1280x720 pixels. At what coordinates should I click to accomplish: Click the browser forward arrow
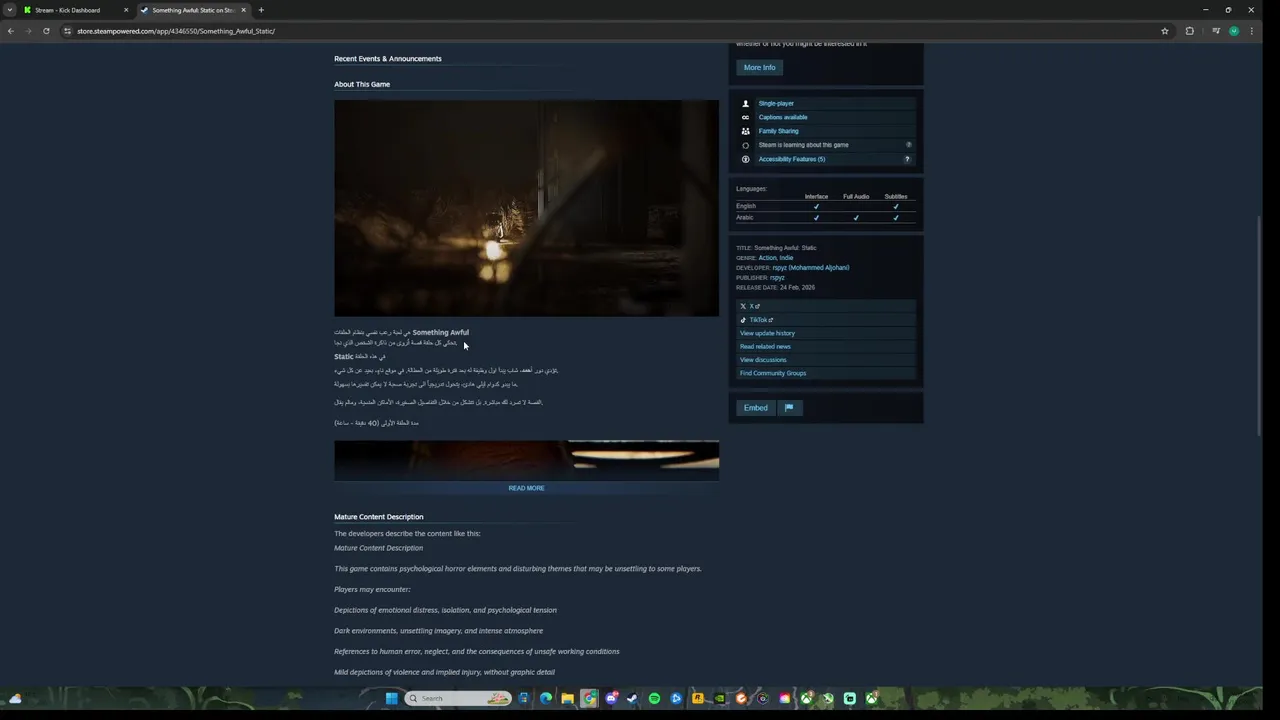pyautogui.click(x=28, y=31)
